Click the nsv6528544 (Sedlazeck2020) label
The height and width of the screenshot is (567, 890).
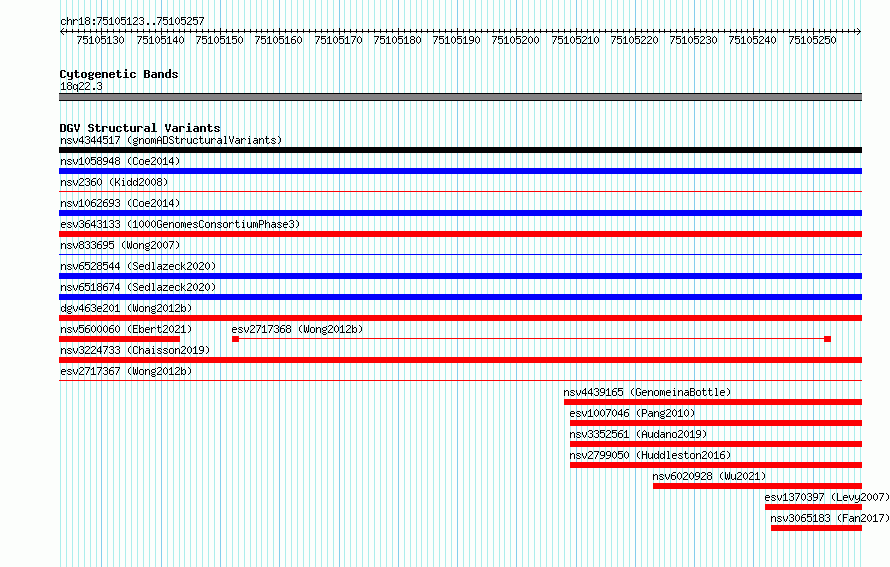(138, 266)
